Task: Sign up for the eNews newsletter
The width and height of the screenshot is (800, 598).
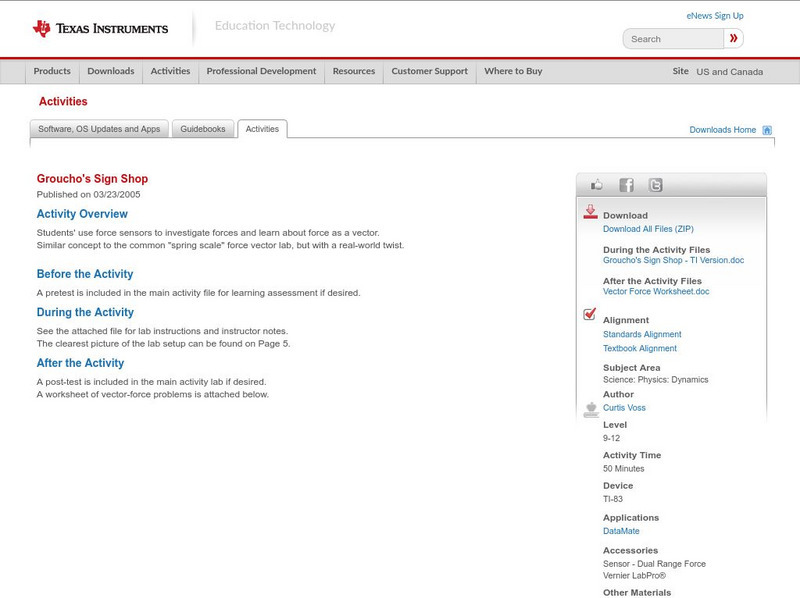Action: [x=714, y=15]
